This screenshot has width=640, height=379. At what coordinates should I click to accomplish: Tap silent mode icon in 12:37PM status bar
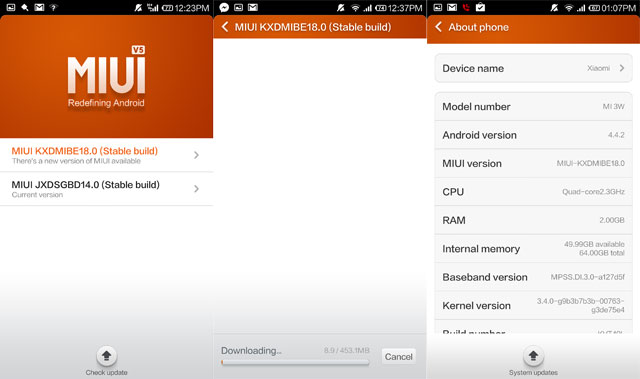[341, 8]
